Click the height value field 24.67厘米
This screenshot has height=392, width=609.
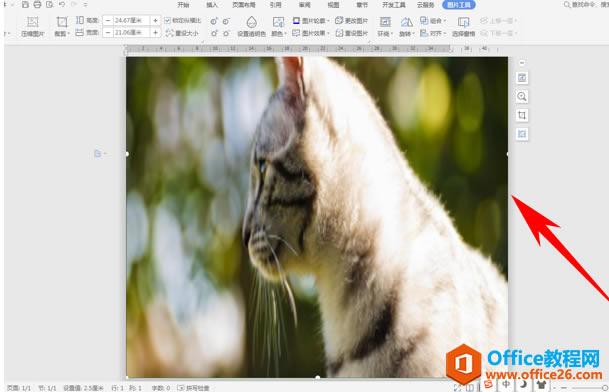(131, 20)
